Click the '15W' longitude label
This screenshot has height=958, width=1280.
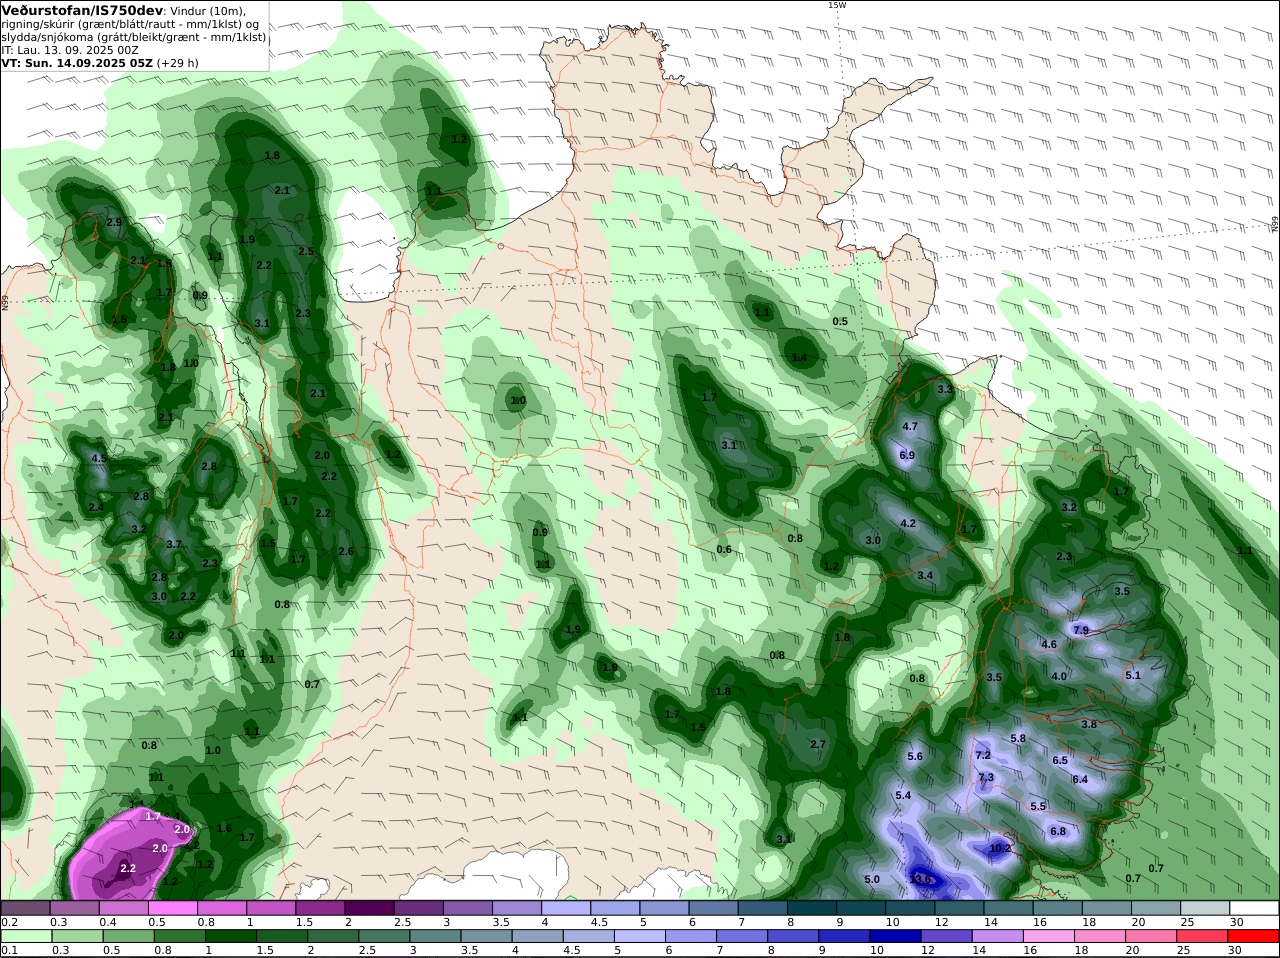point(836,5)
